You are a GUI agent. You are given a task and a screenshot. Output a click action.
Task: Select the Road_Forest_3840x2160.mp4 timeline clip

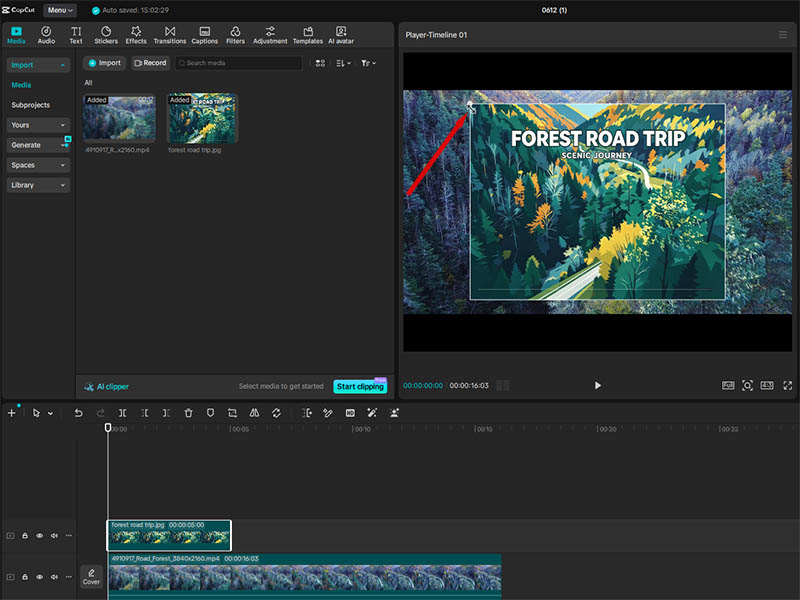(x=305, y=575)
